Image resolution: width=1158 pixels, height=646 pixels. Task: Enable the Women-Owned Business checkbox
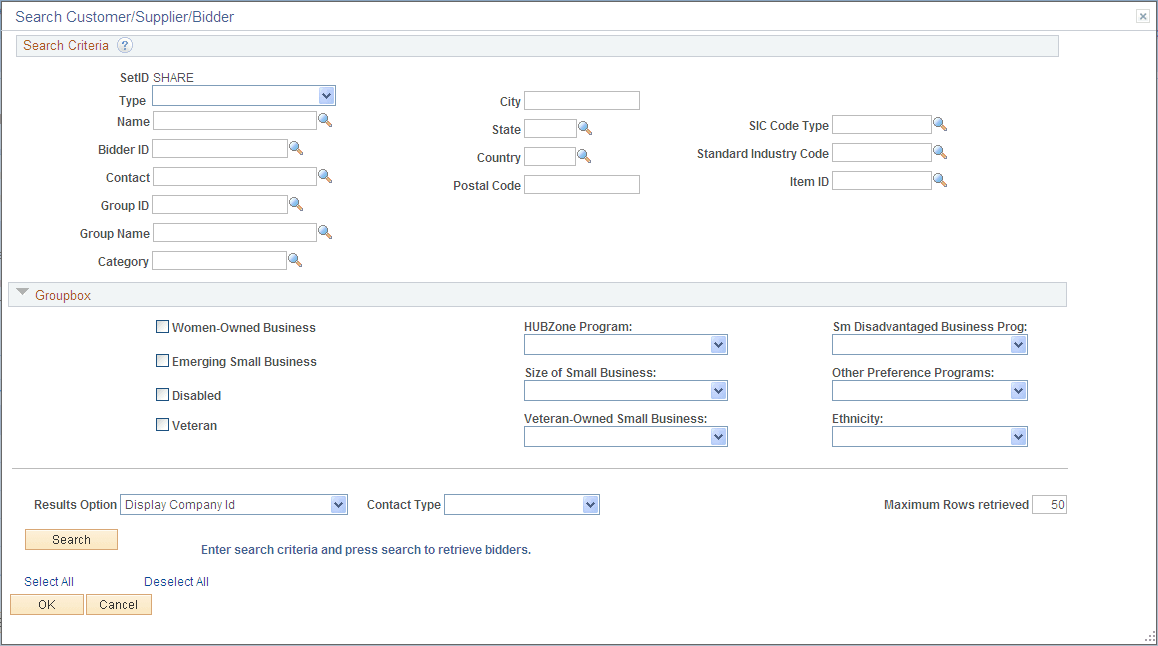[162, 326]
